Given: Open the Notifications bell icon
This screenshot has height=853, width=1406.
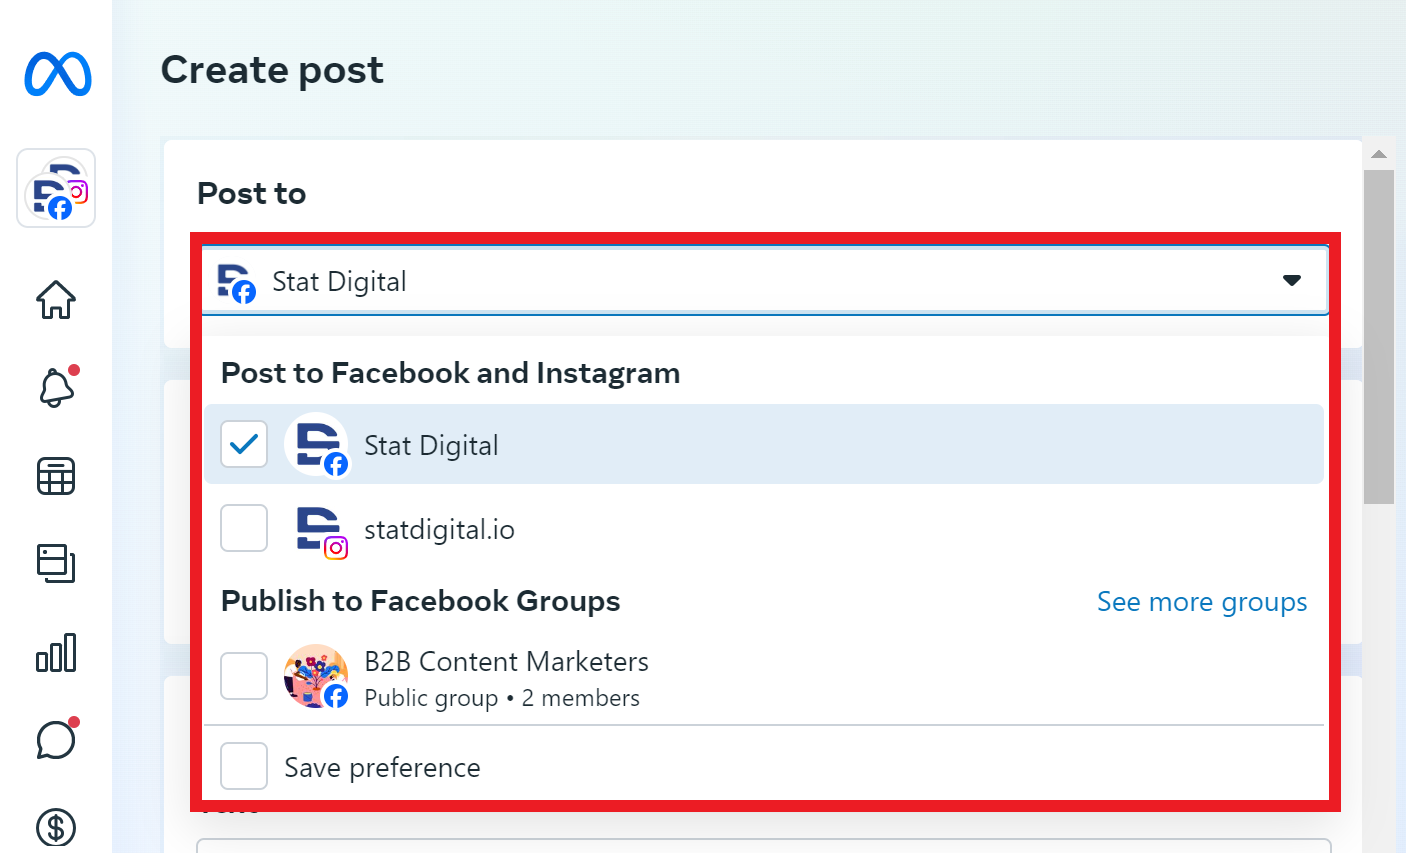Looking at the screenshot, I should click(x=56, y=387).
